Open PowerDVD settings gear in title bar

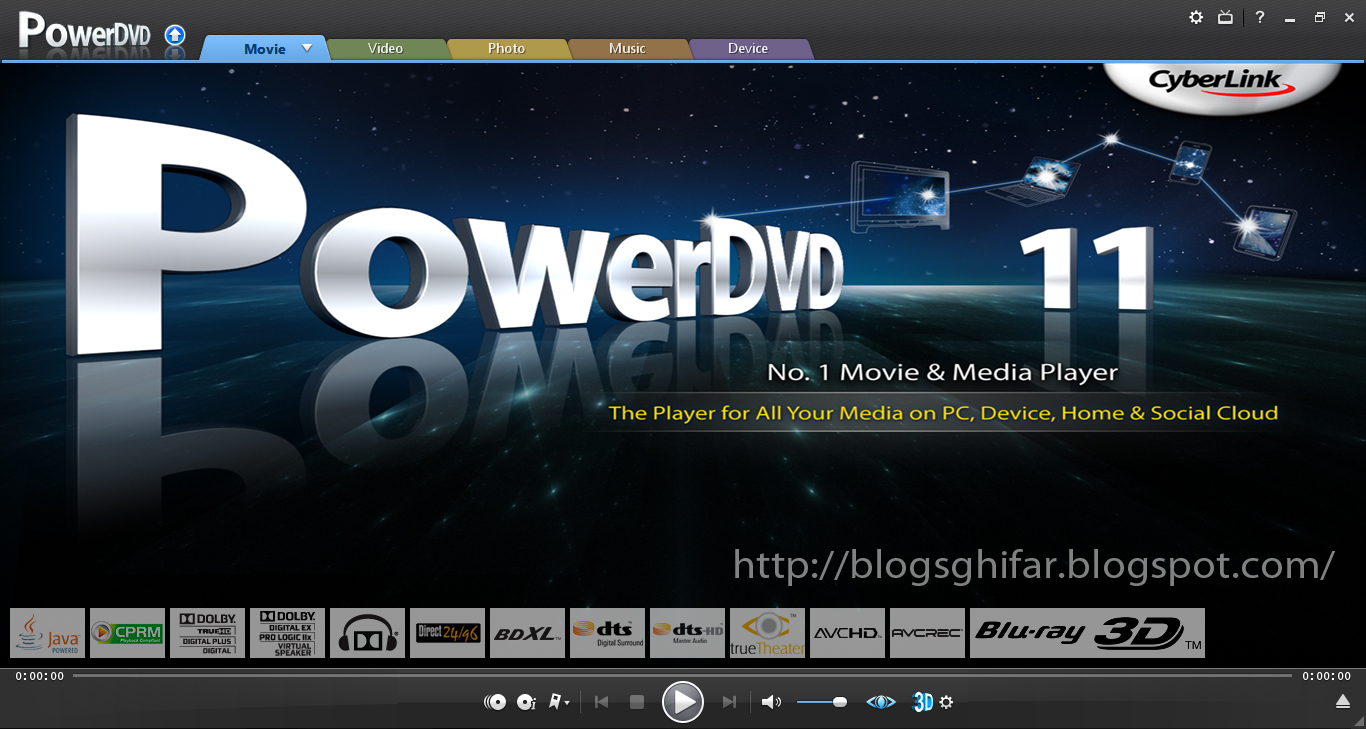[1196, 17]
